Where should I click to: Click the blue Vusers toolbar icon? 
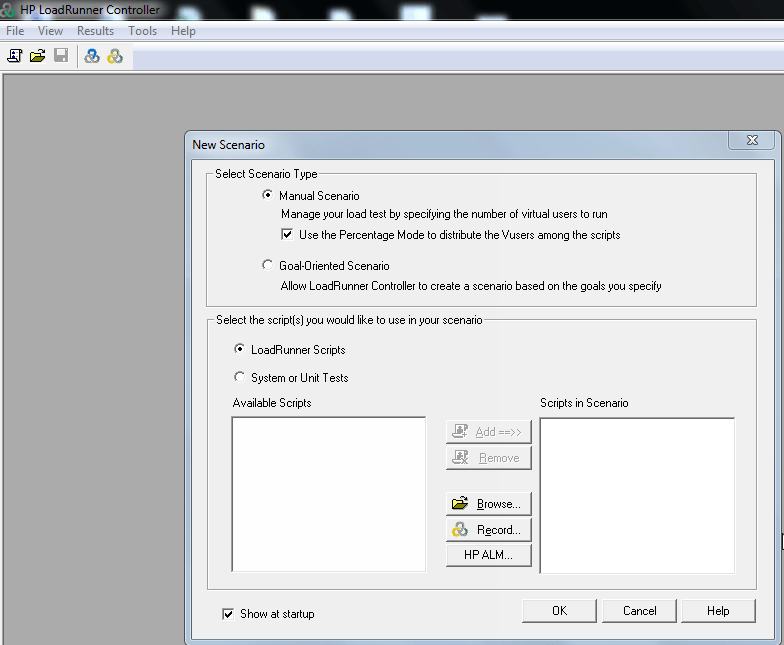coord(92,56)
